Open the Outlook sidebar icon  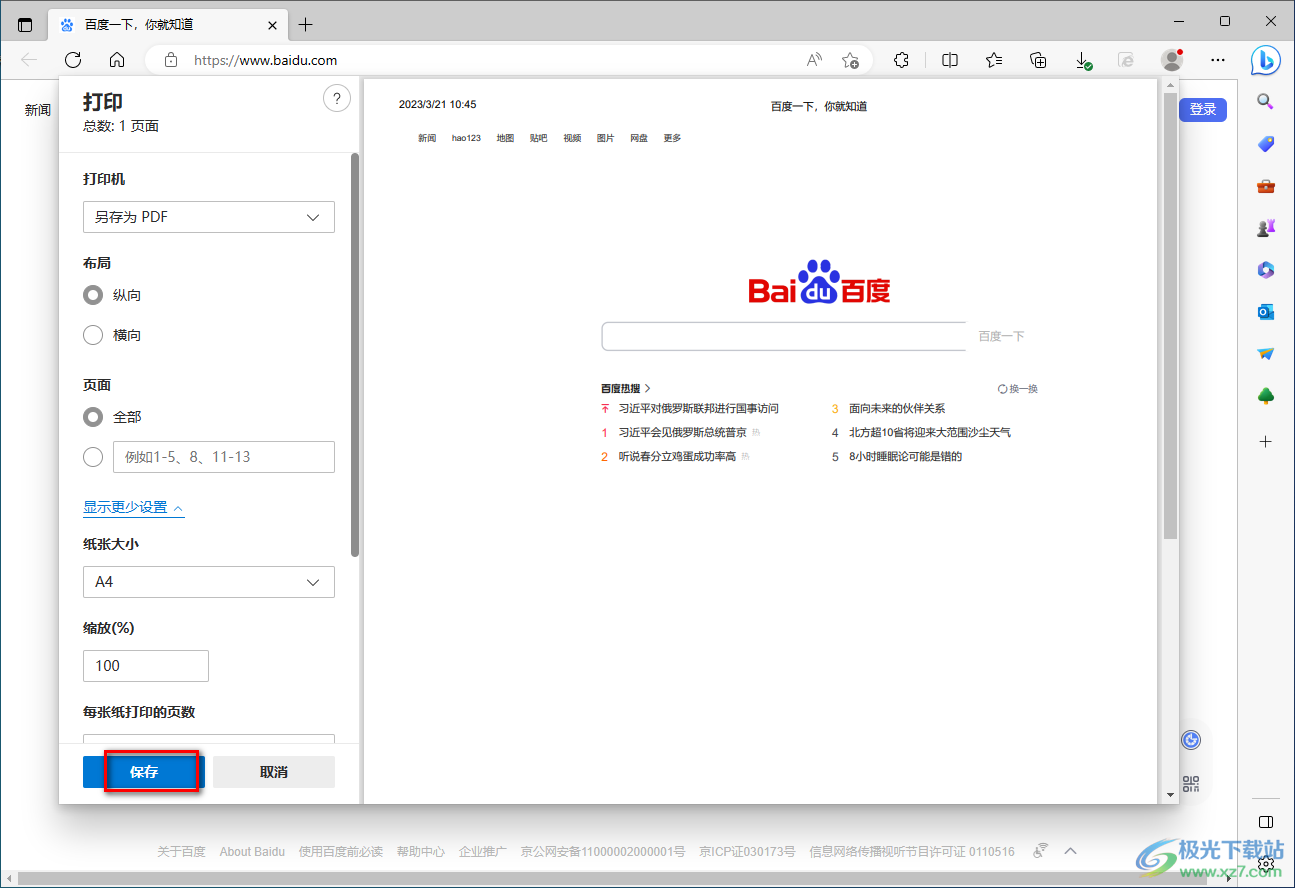pos(1265,312)
